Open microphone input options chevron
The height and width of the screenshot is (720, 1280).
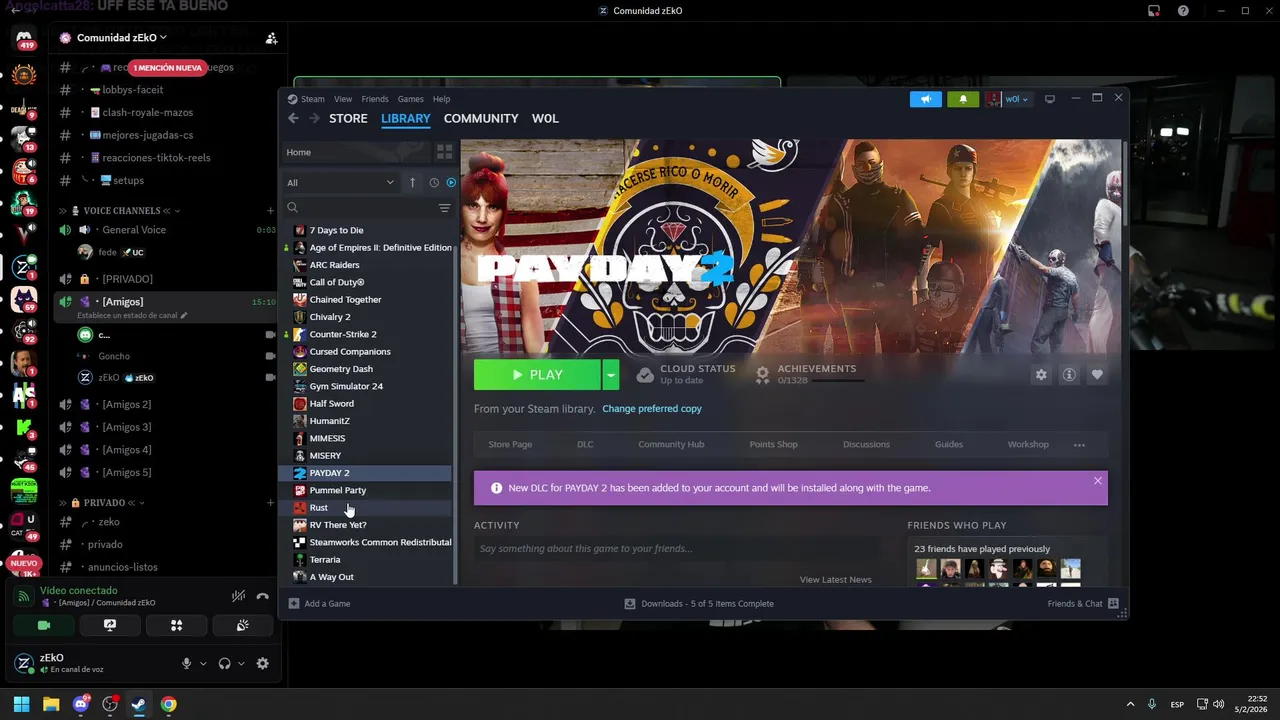[x=203, y=664]
